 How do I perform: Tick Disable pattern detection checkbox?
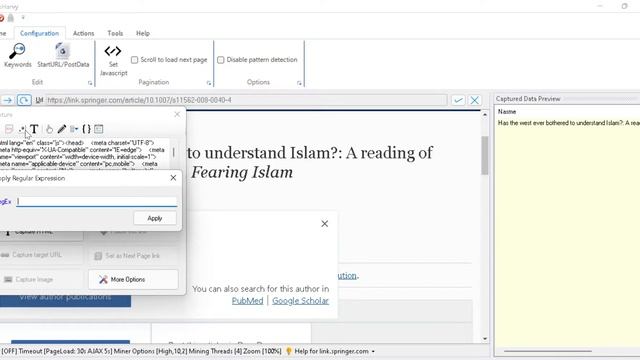click(220, 60)
